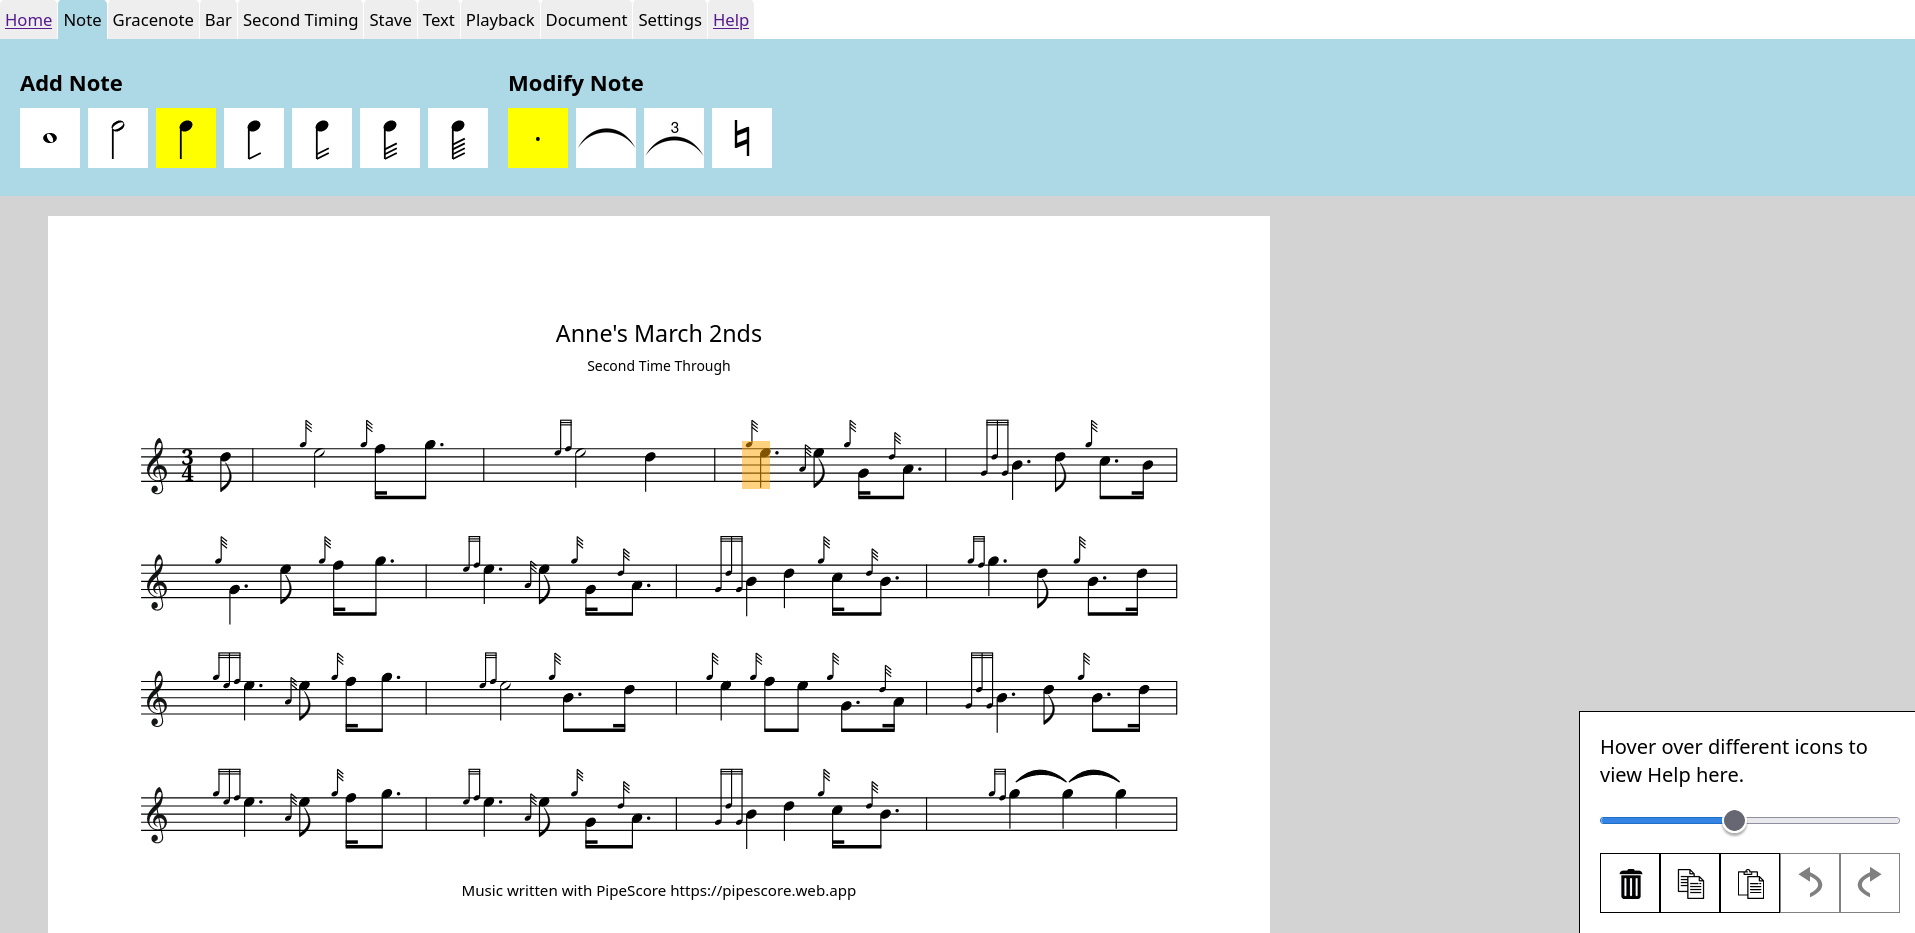Open the Playback tab
The height and width of the screenshot is (933, 1915).
click(x=500, y=20)
